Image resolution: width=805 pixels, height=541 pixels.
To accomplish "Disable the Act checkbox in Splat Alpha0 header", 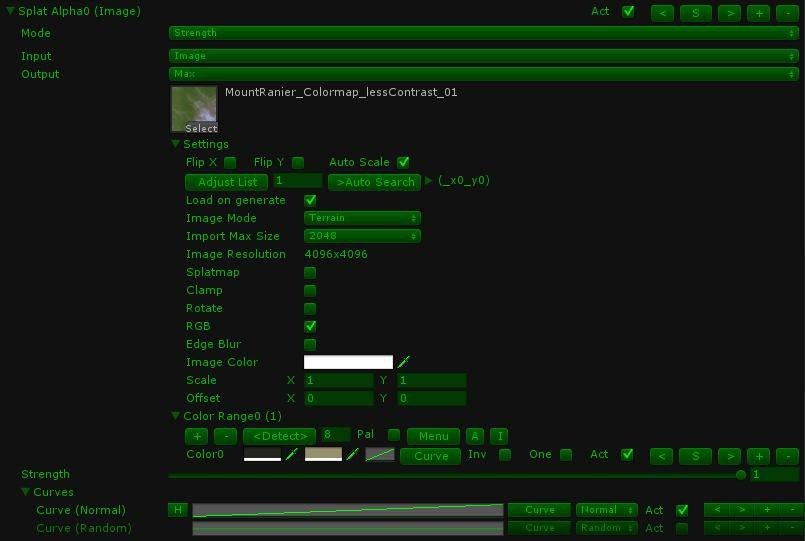I will [x=628, y=12].
